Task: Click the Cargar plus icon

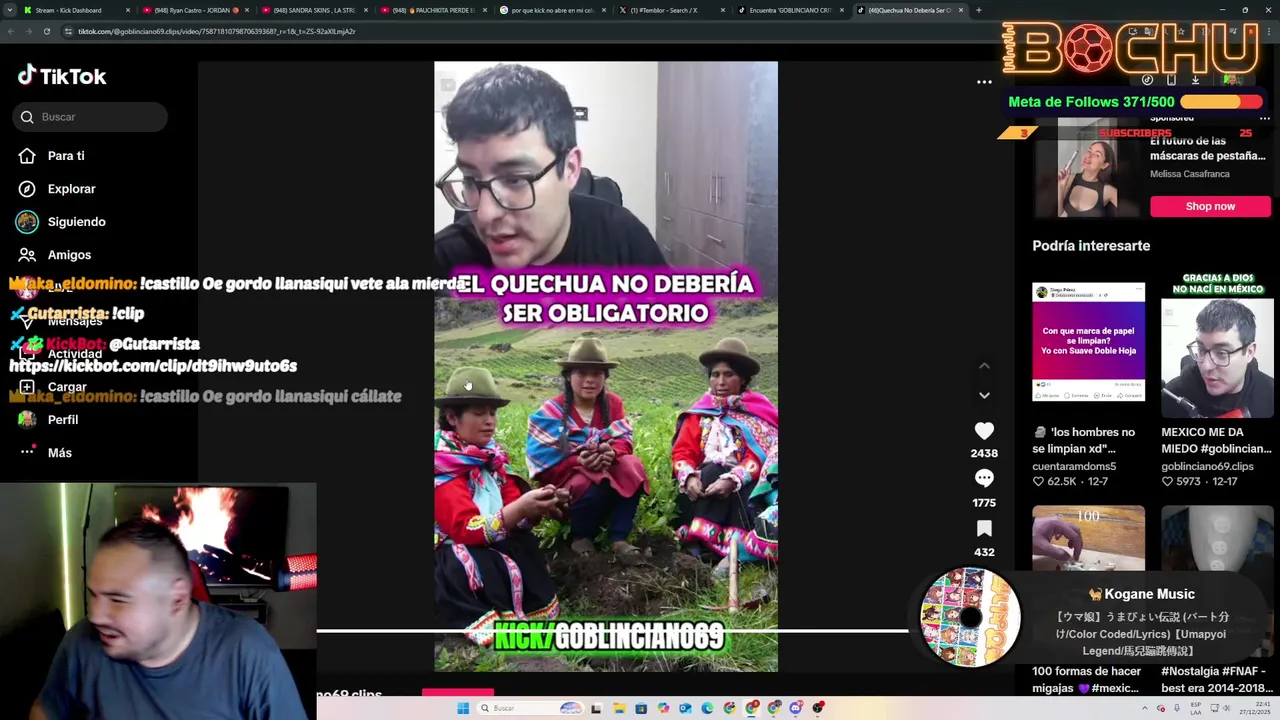Action: (27, 387)
